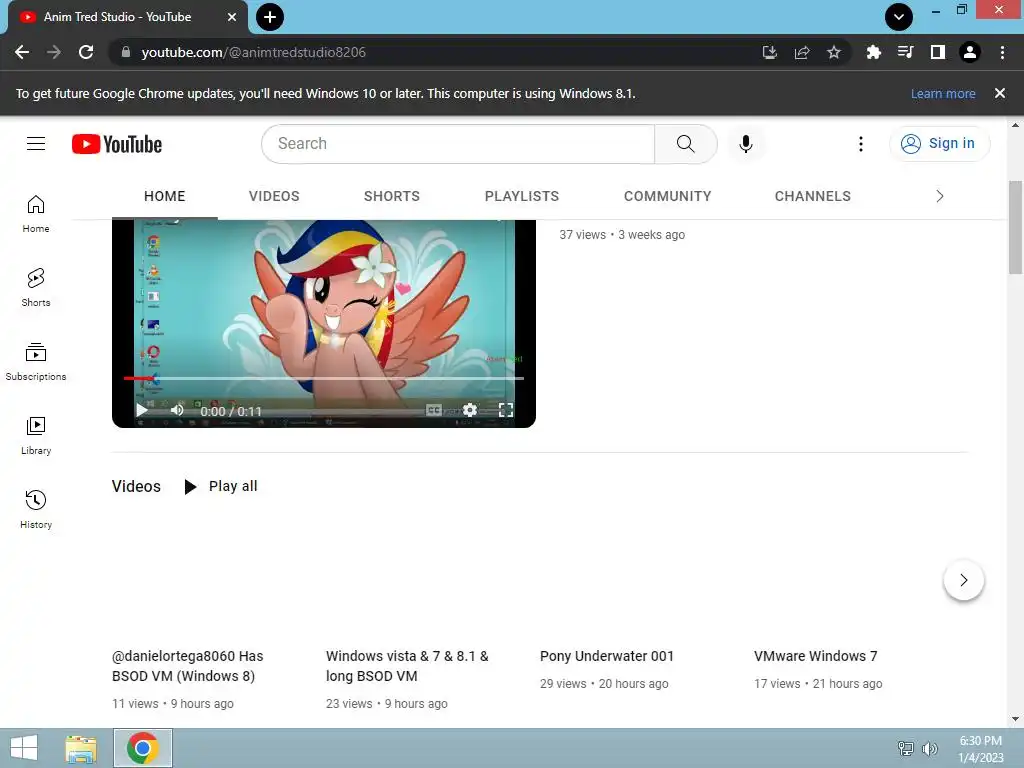Open the 'VMware Windows 7' video
The height and width of the screenshot is (768, 1024).
click(x=816, y=656)
